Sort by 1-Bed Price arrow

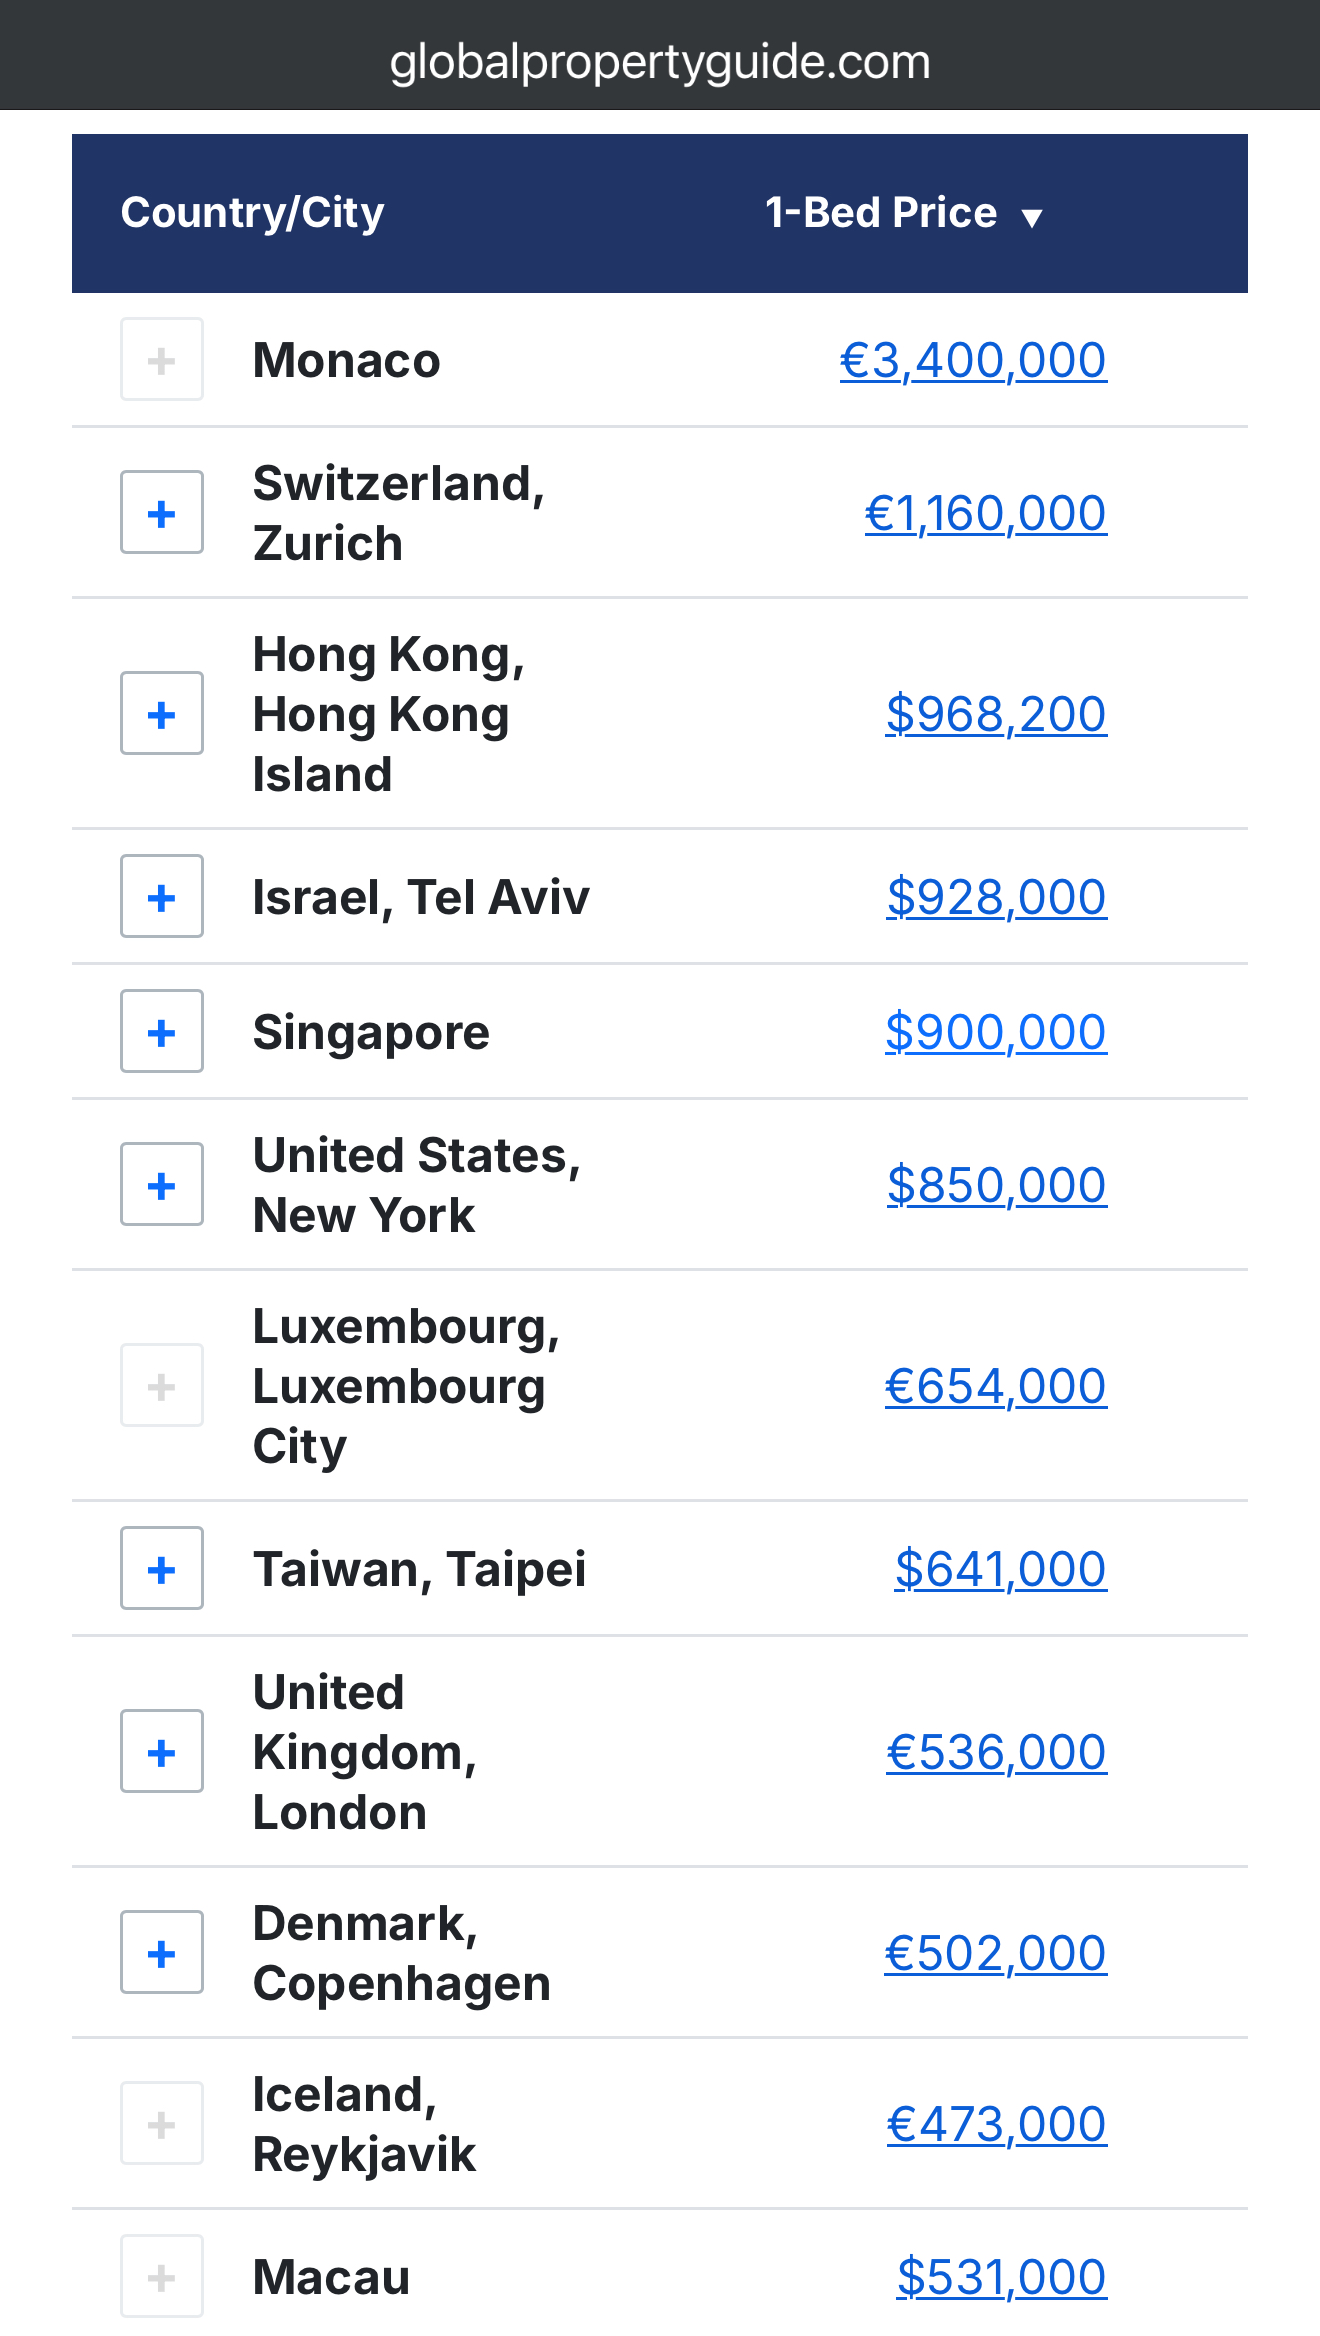click(x=1032, y=216)
